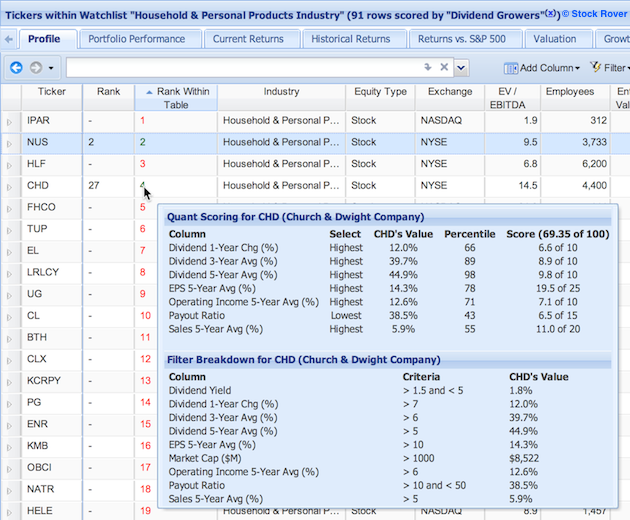Viewport: 630px width, 520px height.
Task: Select the HELE ticker cell
Action: point(52,510)
